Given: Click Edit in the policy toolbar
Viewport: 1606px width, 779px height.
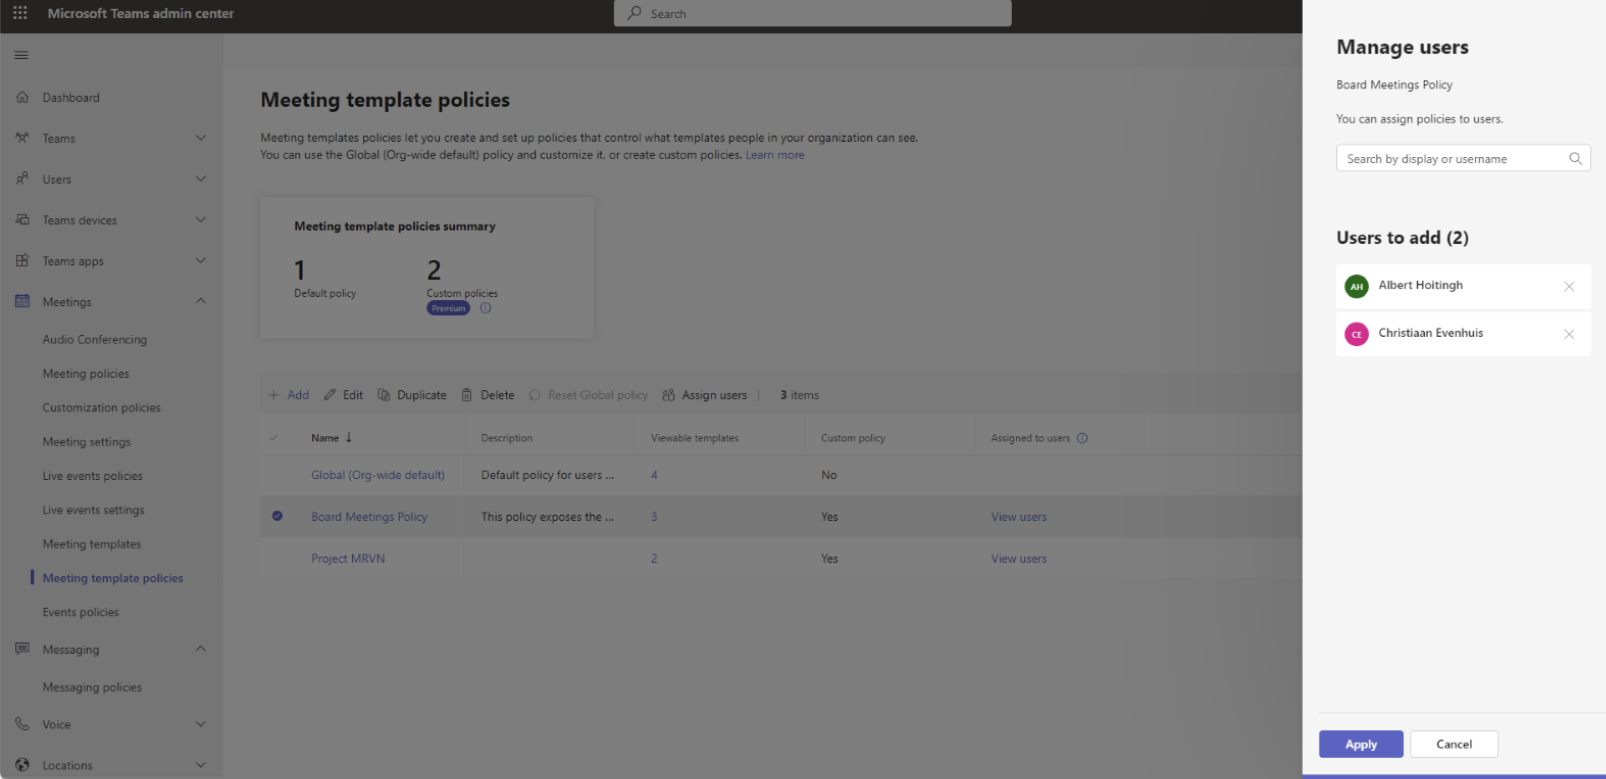Looking at the screenshot, I should click(x=343, y=395).
